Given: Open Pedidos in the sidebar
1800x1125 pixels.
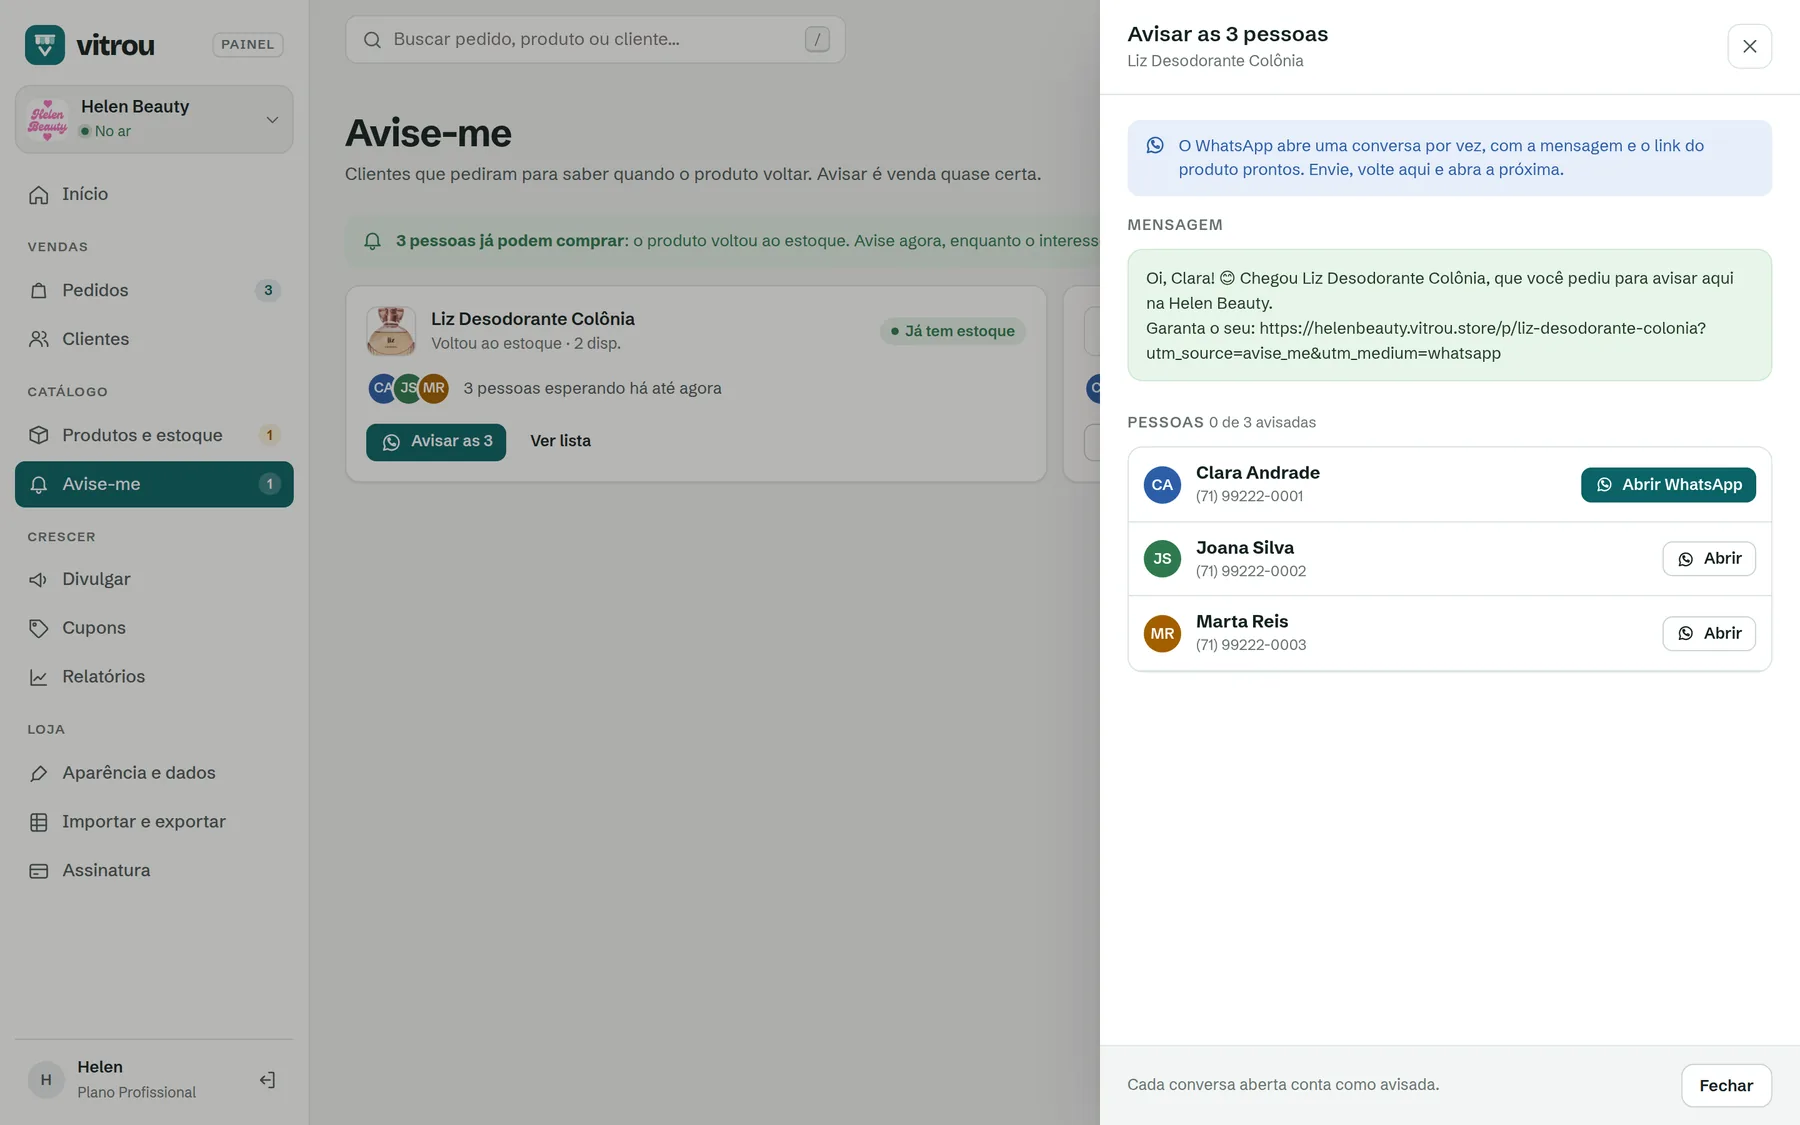Looking at the screenshot, I should coord(154,290).
